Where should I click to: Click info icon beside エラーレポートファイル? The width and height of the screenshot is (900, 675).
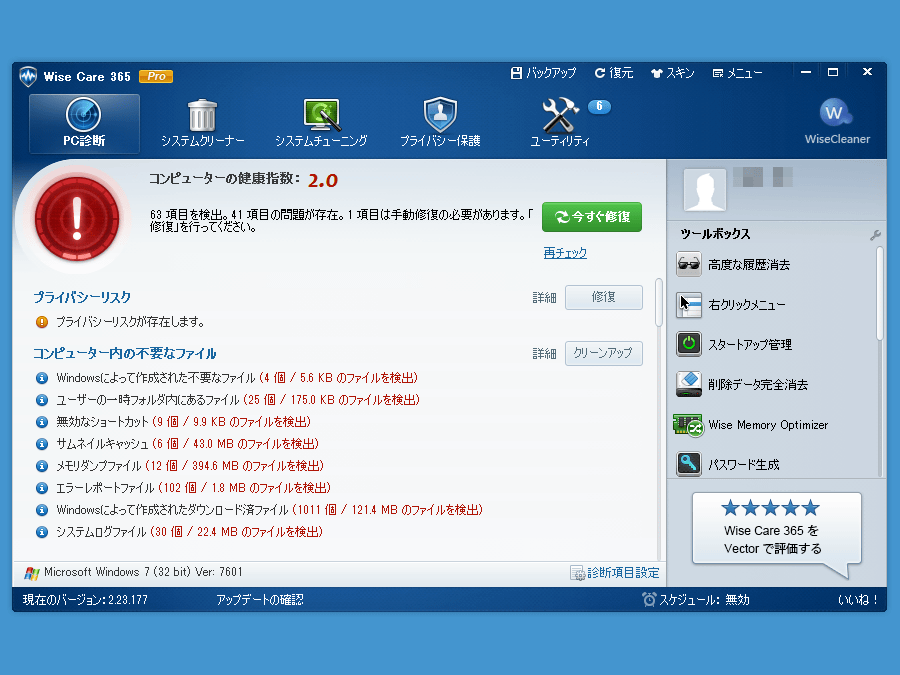(42, 488)
